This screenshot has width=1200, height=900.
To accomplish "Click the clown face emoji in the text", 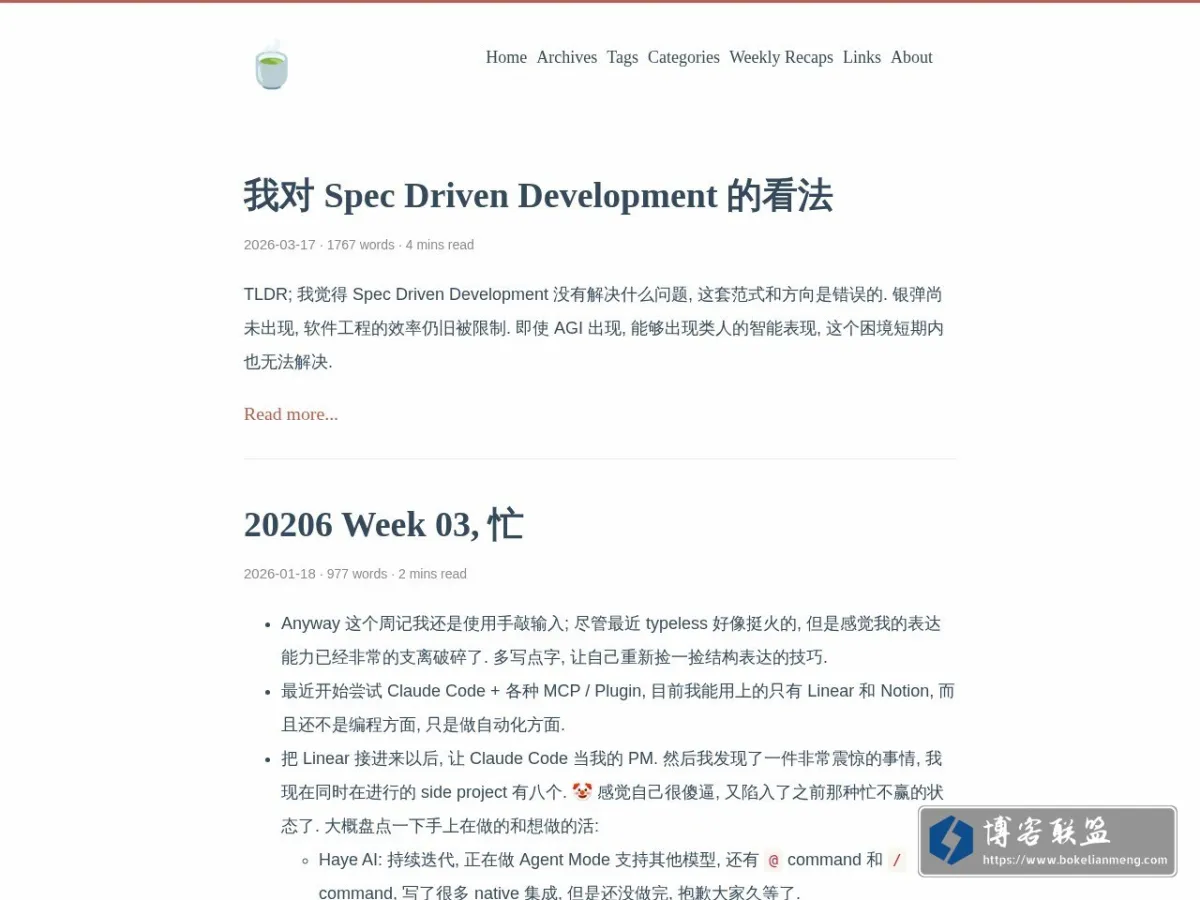I will pyautogui.click(x=582, y=791).
